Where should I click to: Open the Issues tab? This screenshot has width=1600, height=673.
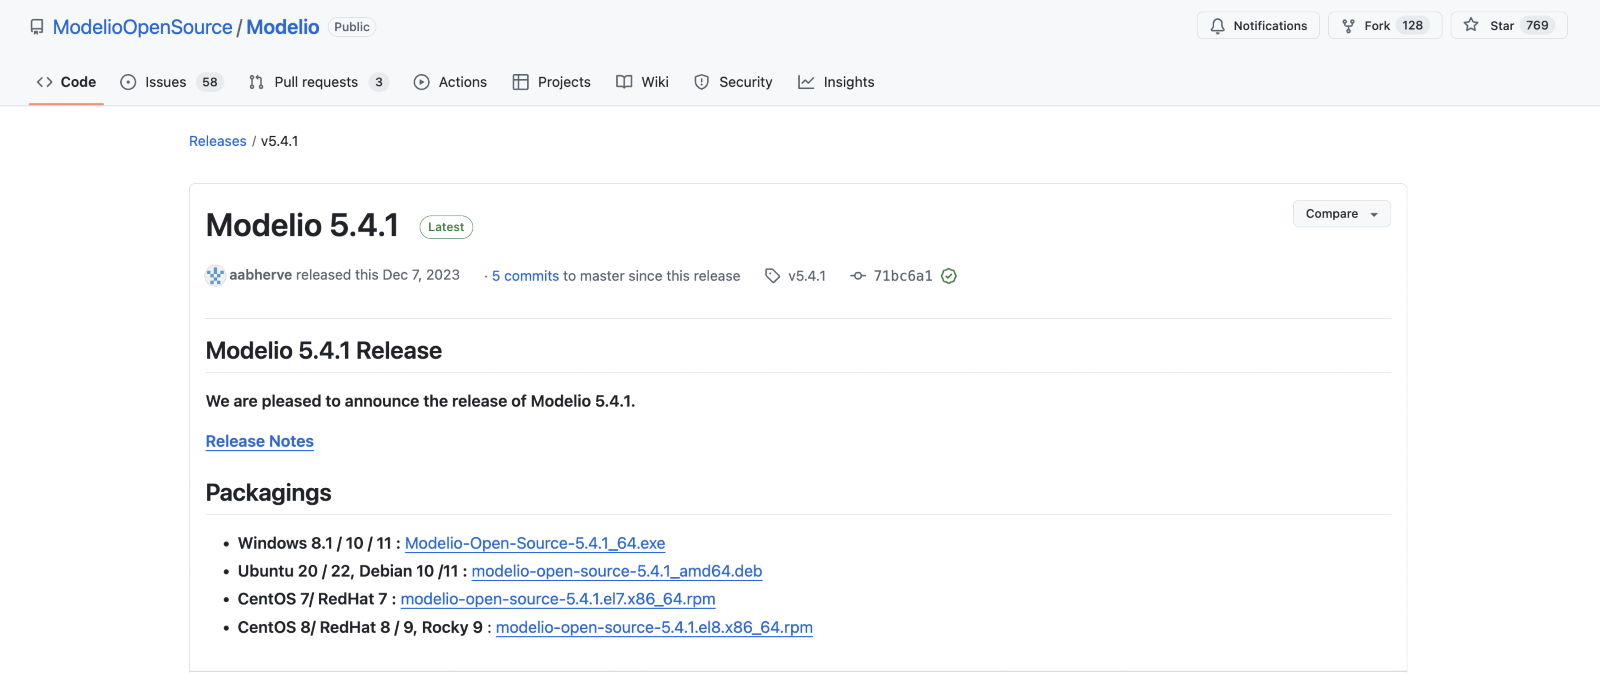(166, 82)
